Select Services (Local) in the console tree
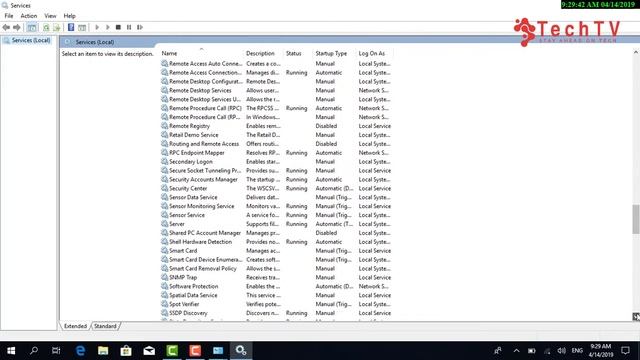640x360 pixels. pyautogui.click(x=31, y=40)
